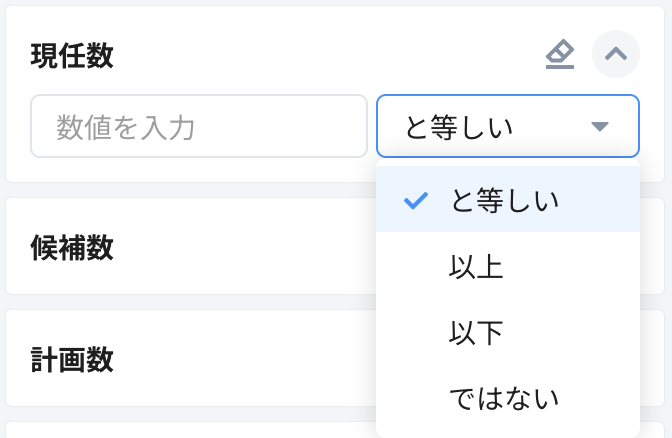Expand the 候補数 filter section
This screenshot has height=438, width=672.
(190, 247)
